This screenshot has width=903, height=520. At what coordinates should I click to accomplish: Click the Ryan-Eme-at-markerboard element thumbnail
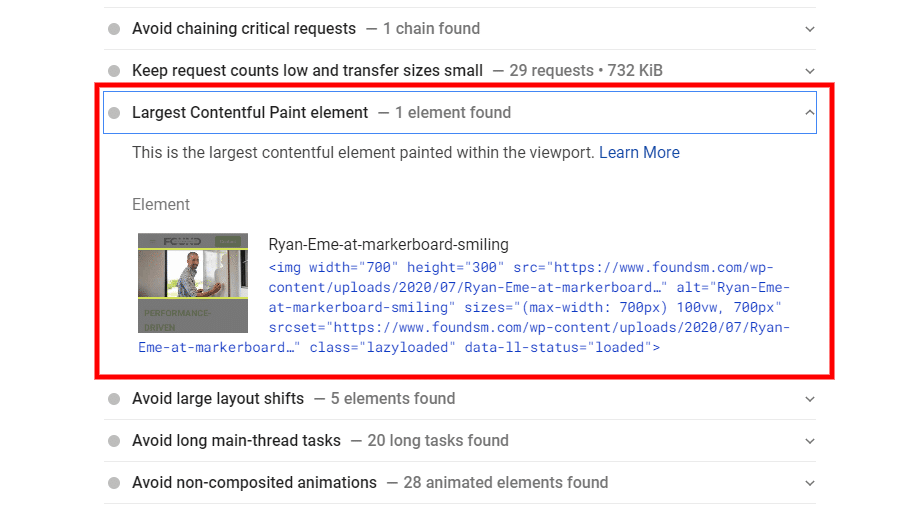[193, 283]
